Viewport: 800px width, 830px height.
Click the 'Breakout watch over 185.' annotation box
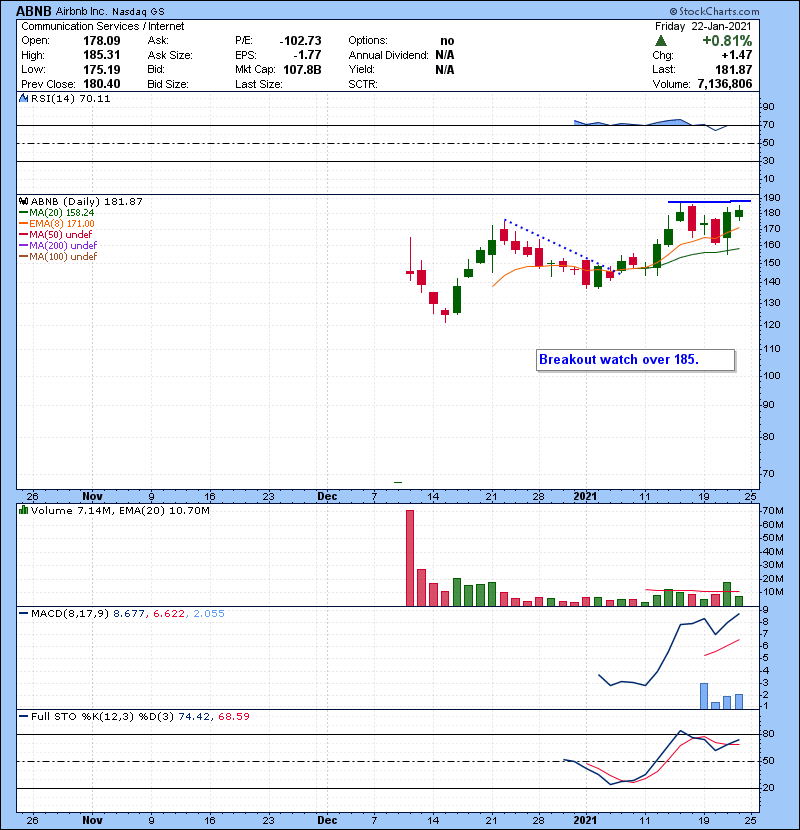pyautogui.click(x=635, y=360)
